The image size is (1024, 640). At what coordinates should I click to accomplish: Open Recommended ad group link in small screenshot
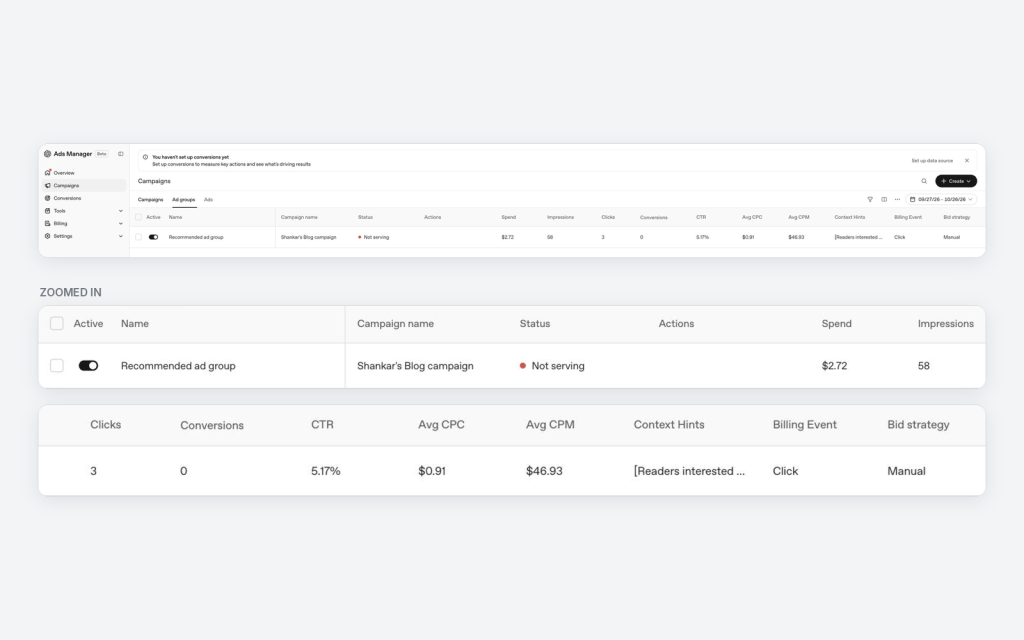point(196,237)
